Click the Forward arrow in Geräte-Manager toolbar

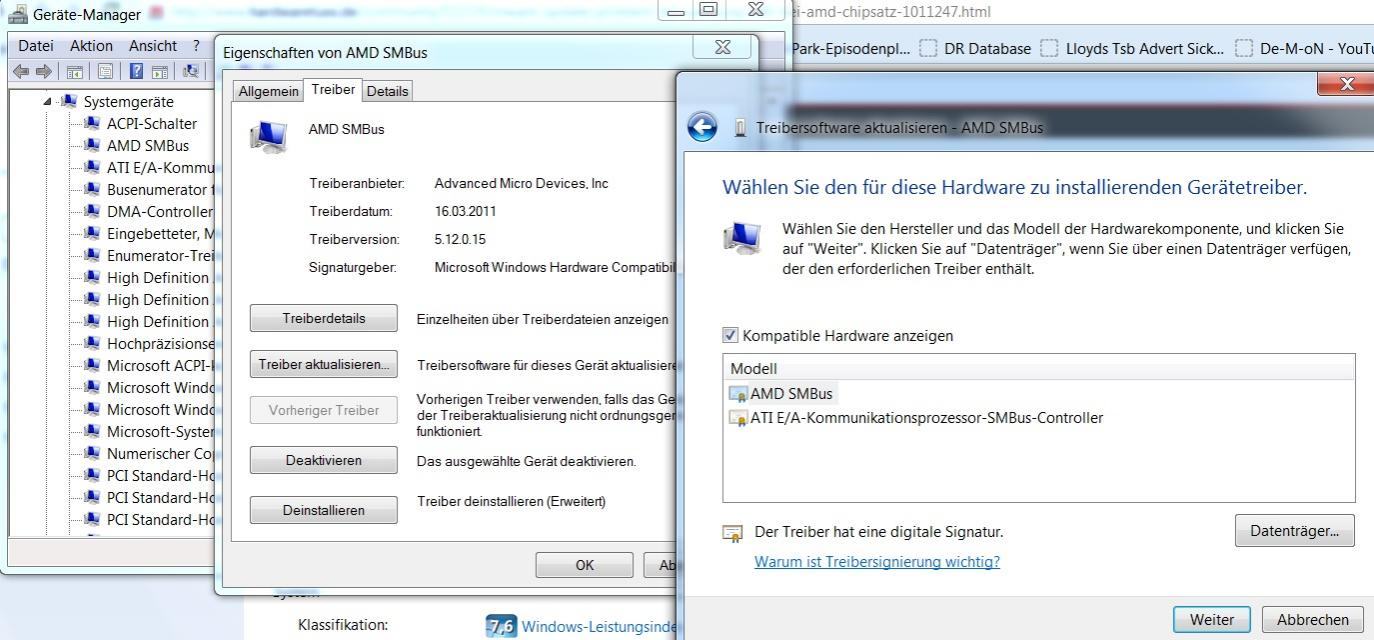click(43, 71)
